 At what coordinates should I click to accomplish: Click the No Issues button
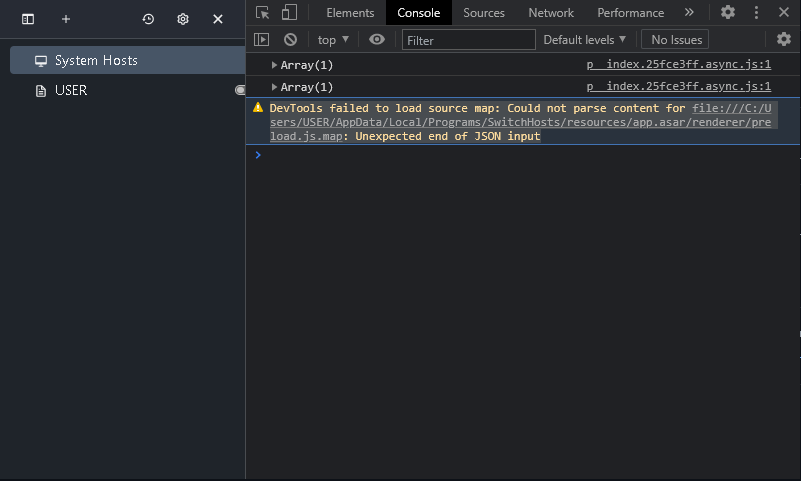[x=675, y=40]
